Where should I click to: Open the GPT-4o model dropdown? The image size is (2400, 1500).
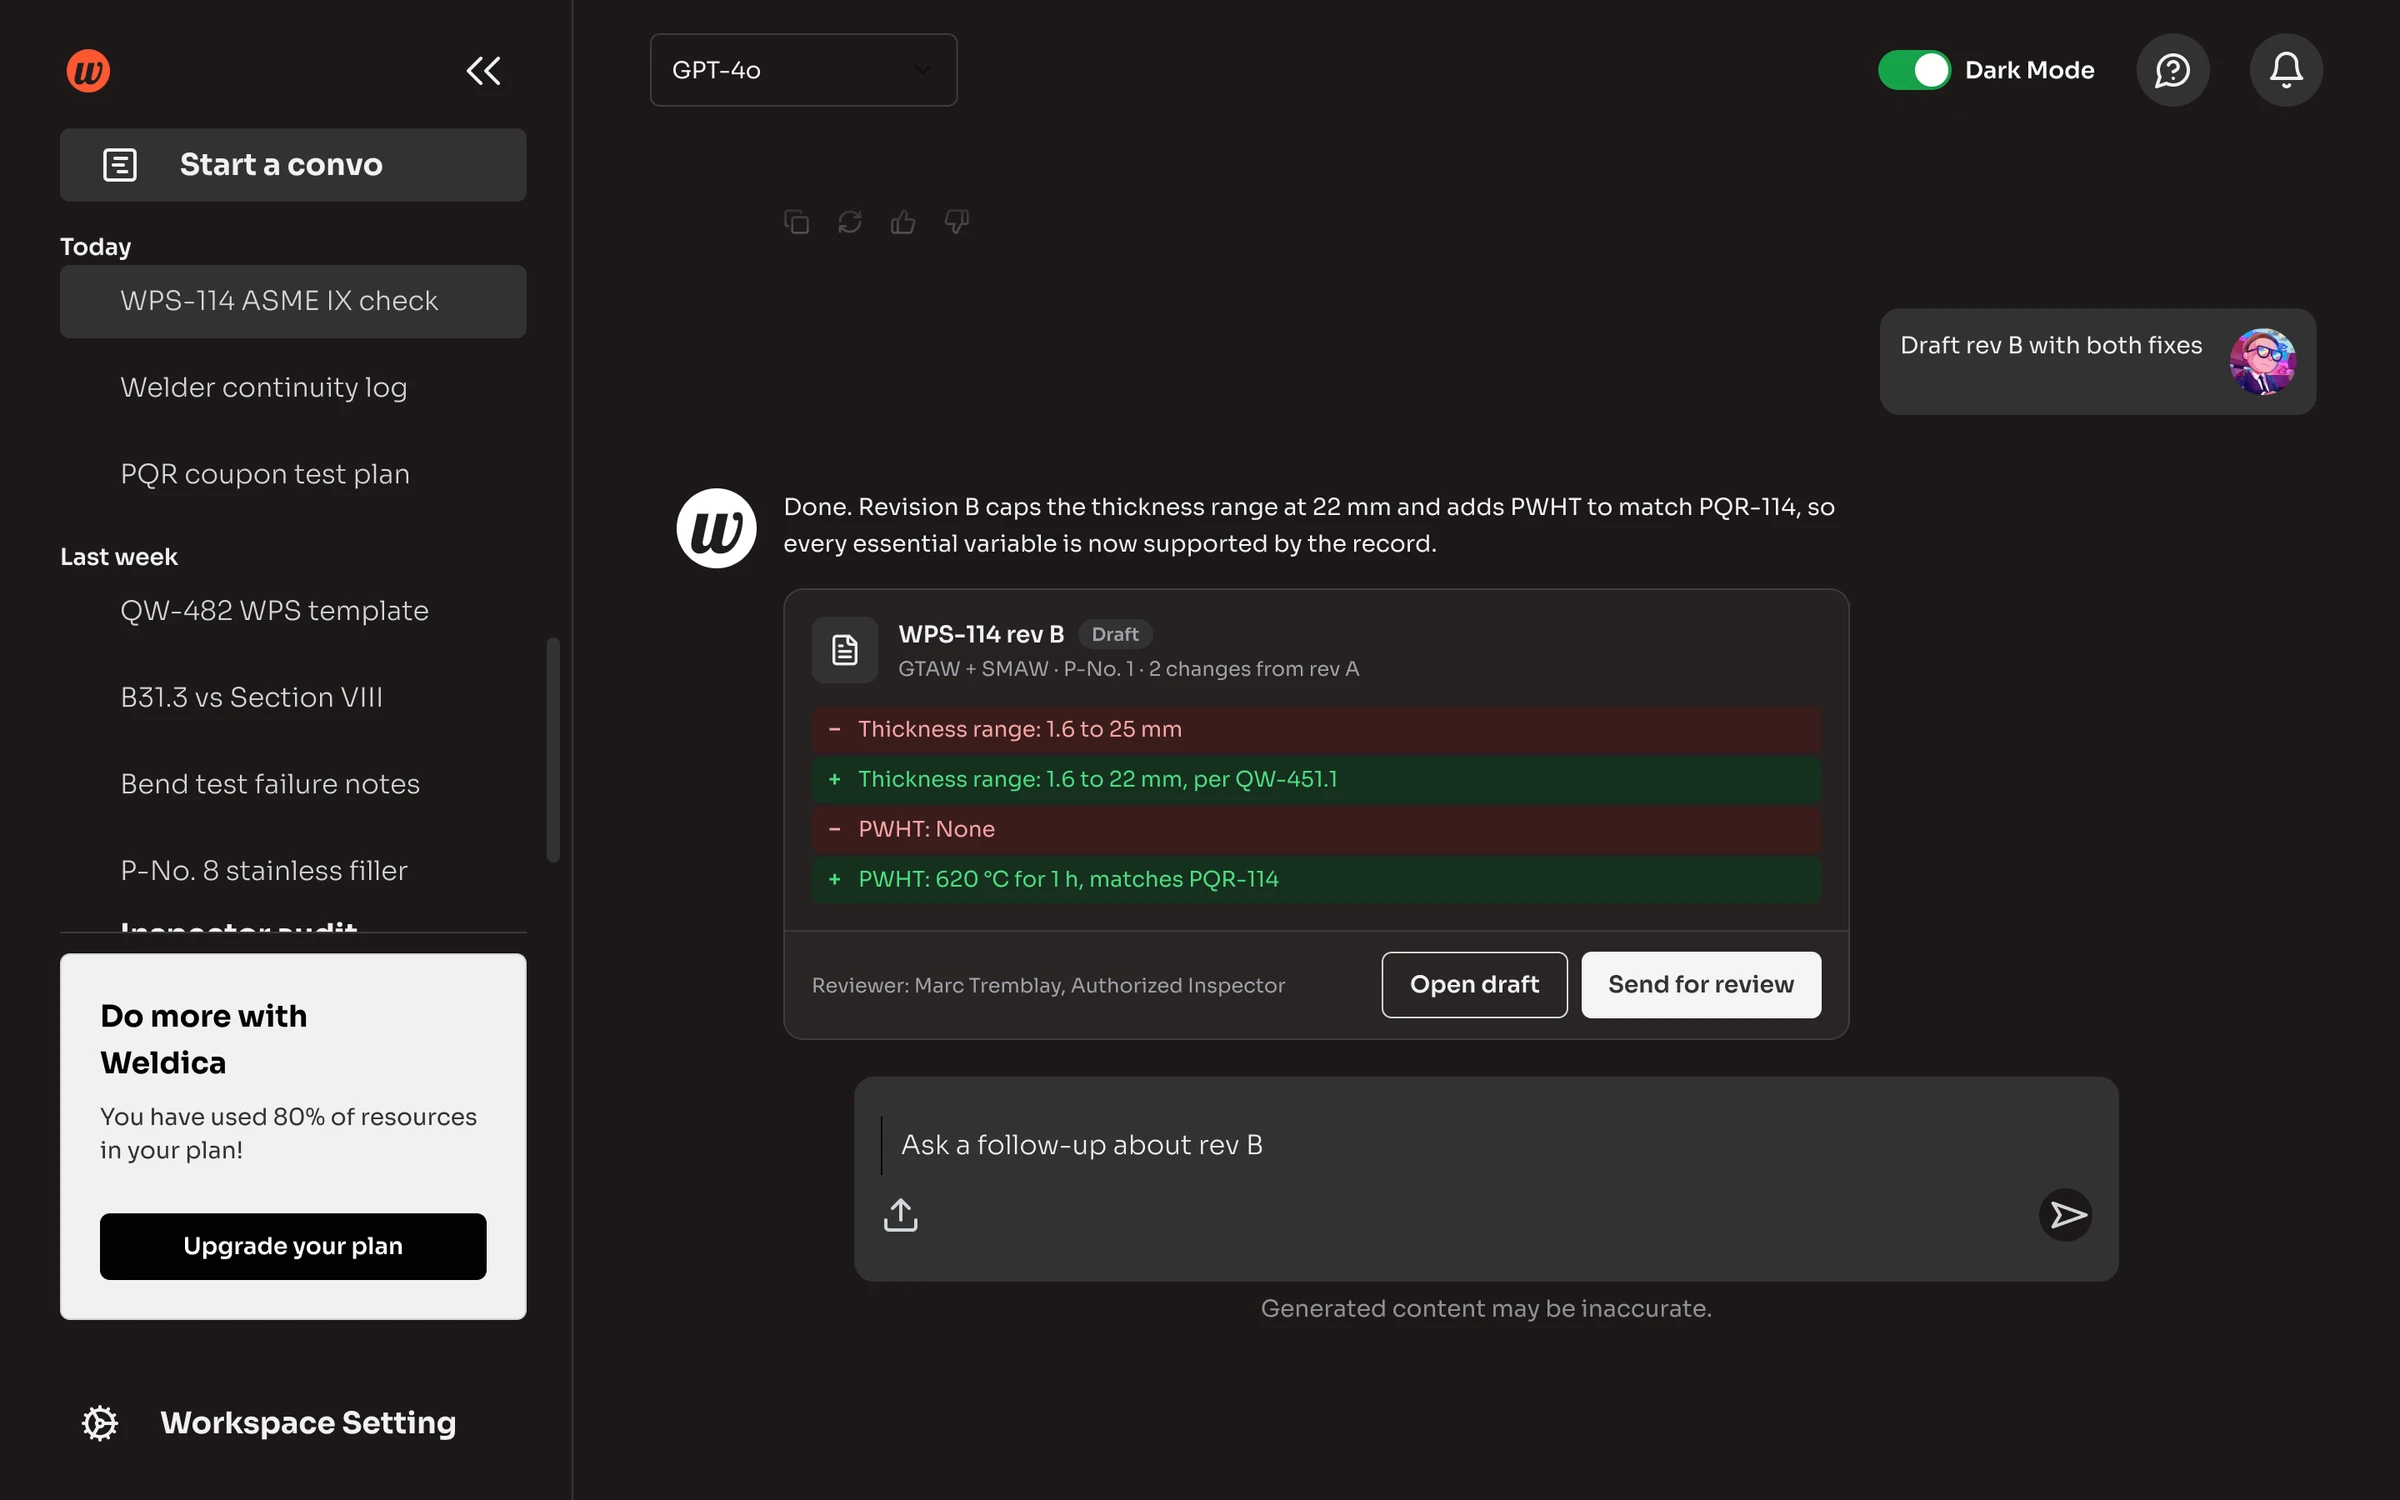[803, 70]
